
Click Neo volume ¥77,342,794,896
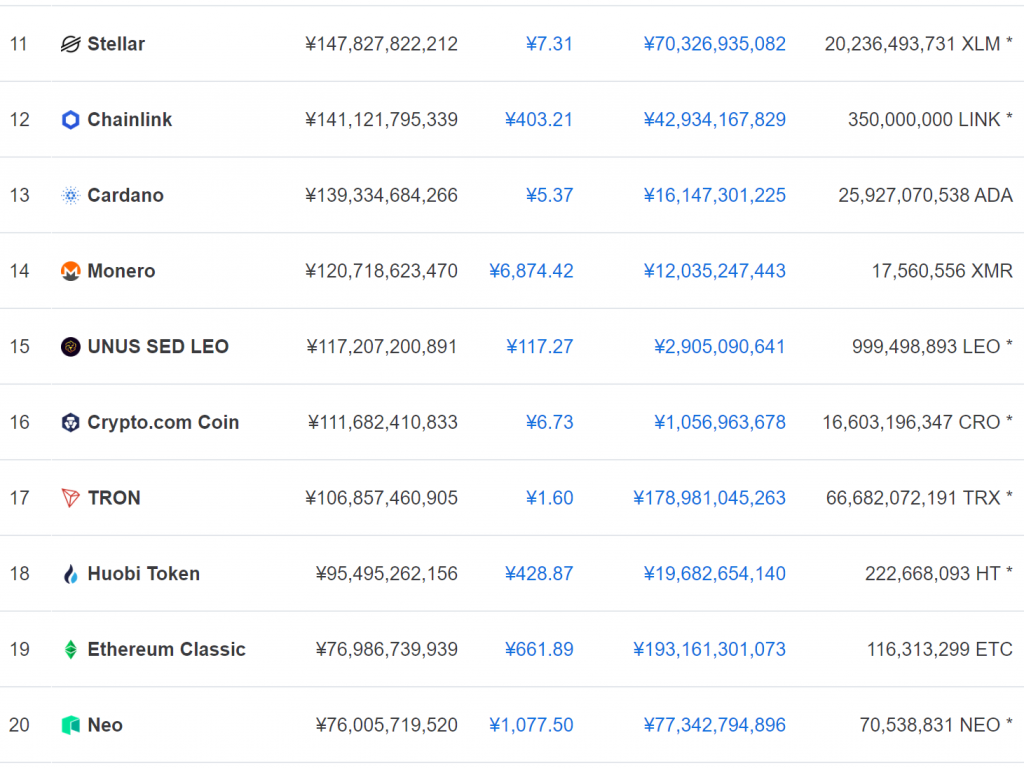(714, 726)
